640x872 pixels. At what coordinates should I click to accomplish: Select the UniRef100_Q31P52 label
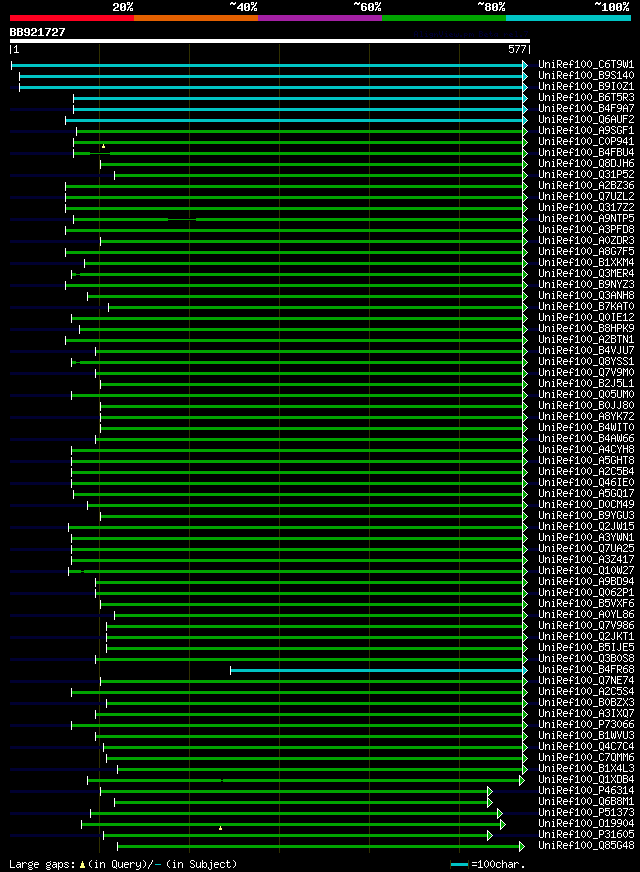(586, 175)
